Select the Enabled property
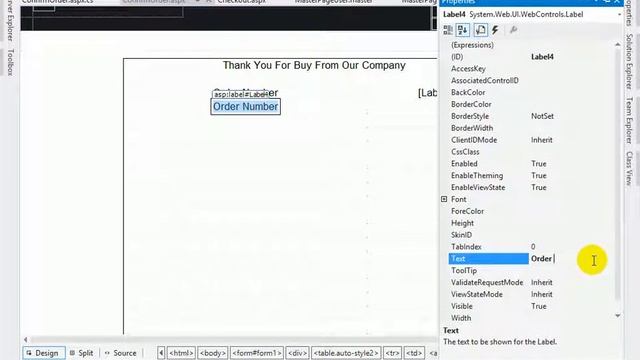This screenshot has height=360, width=640. click(x=464, y=164)
